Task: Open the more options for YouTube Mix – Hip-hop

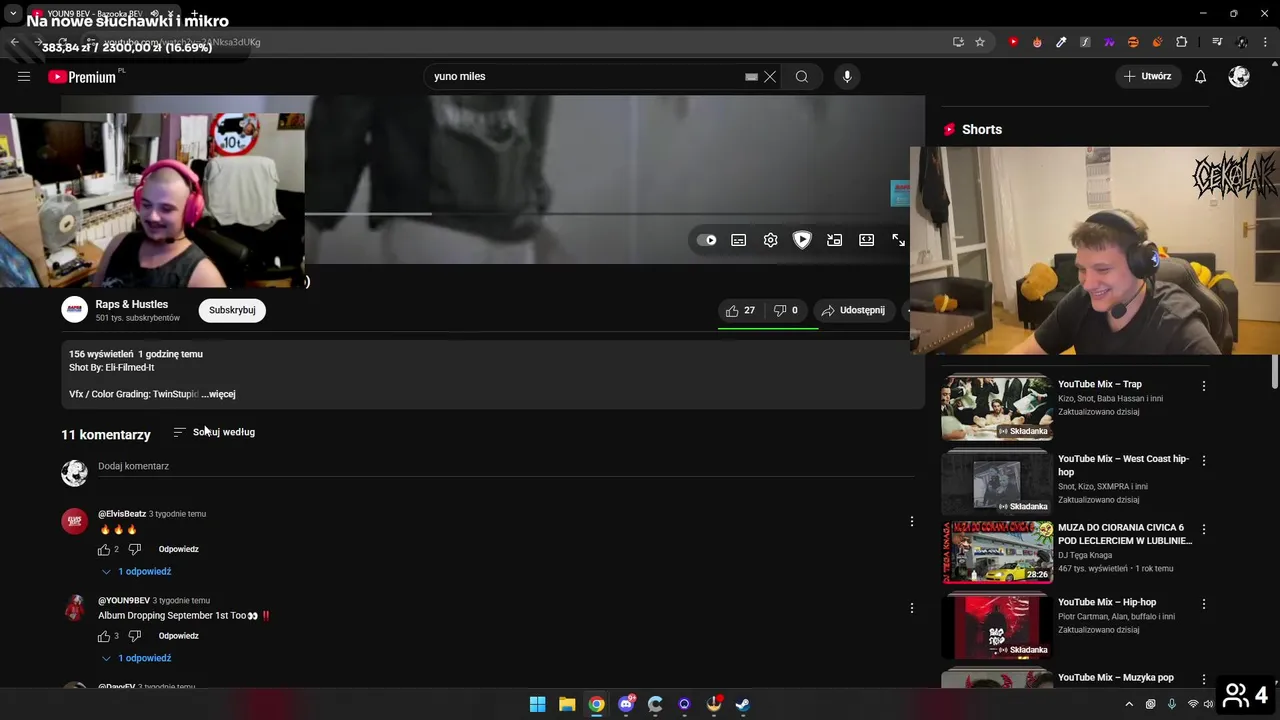Action: [1204, 604]
